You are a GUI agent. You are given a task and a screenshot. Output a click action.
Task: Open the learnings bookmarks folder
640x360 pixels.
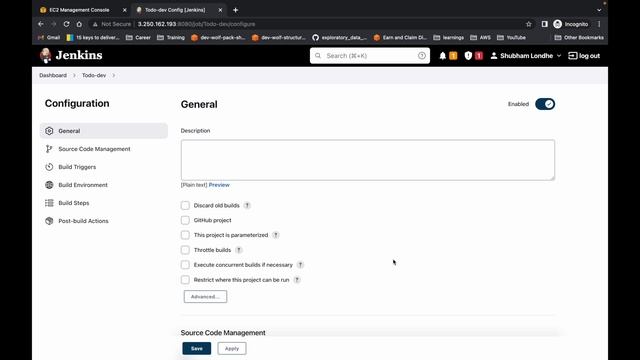click(x=448, y=38)
